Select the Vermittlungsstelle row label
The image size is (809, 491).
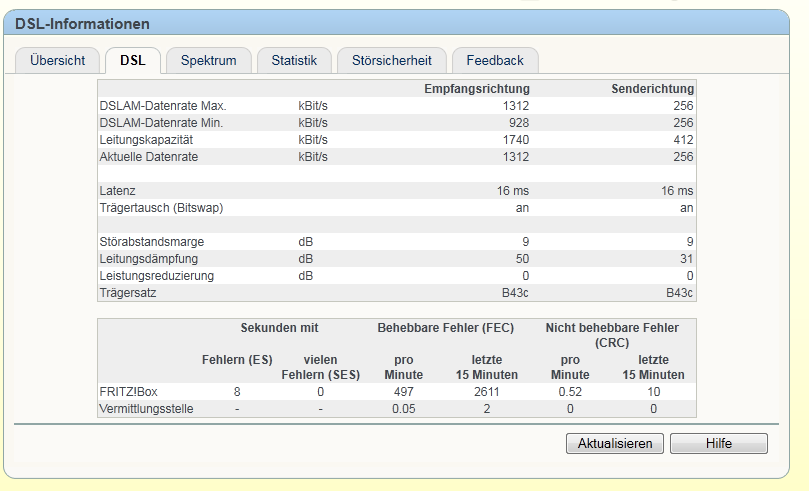pos(146,409)
